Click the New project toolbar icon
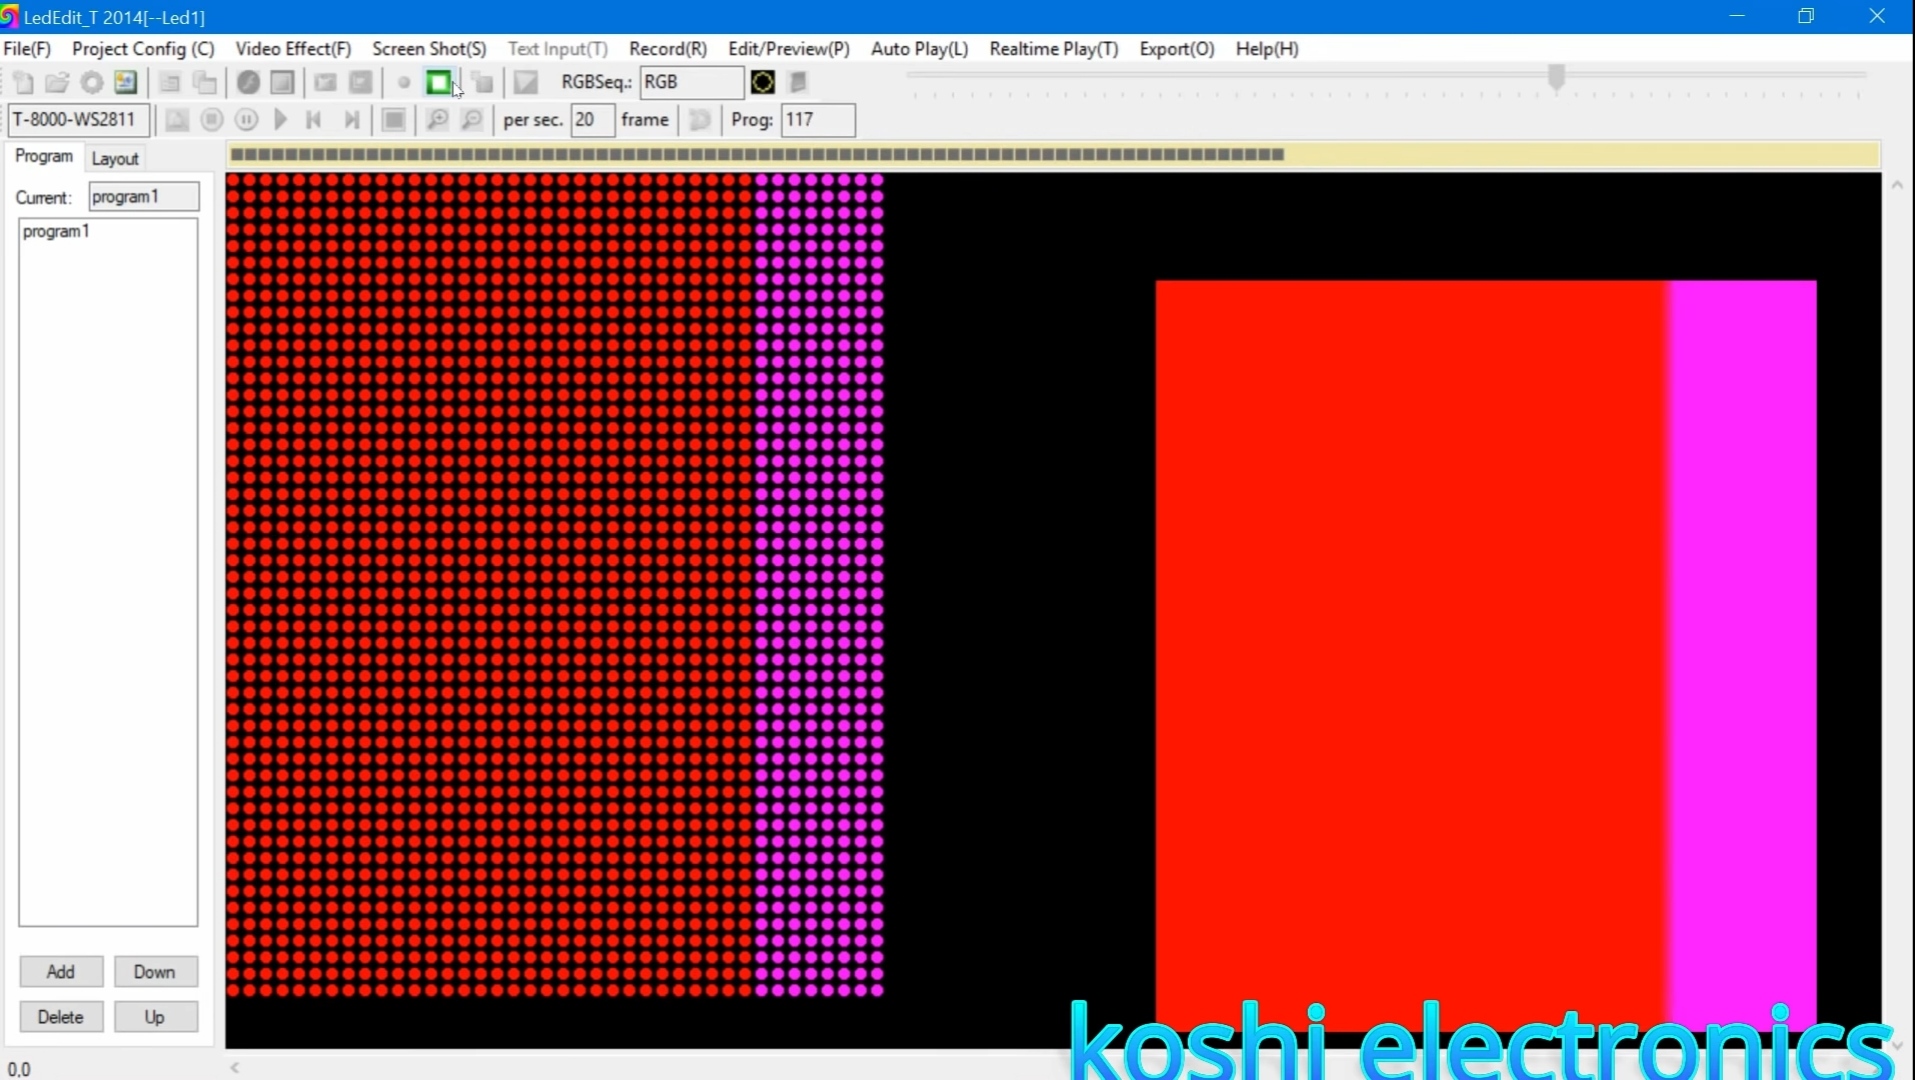The image size is (1915, 1080). [24, 83]
